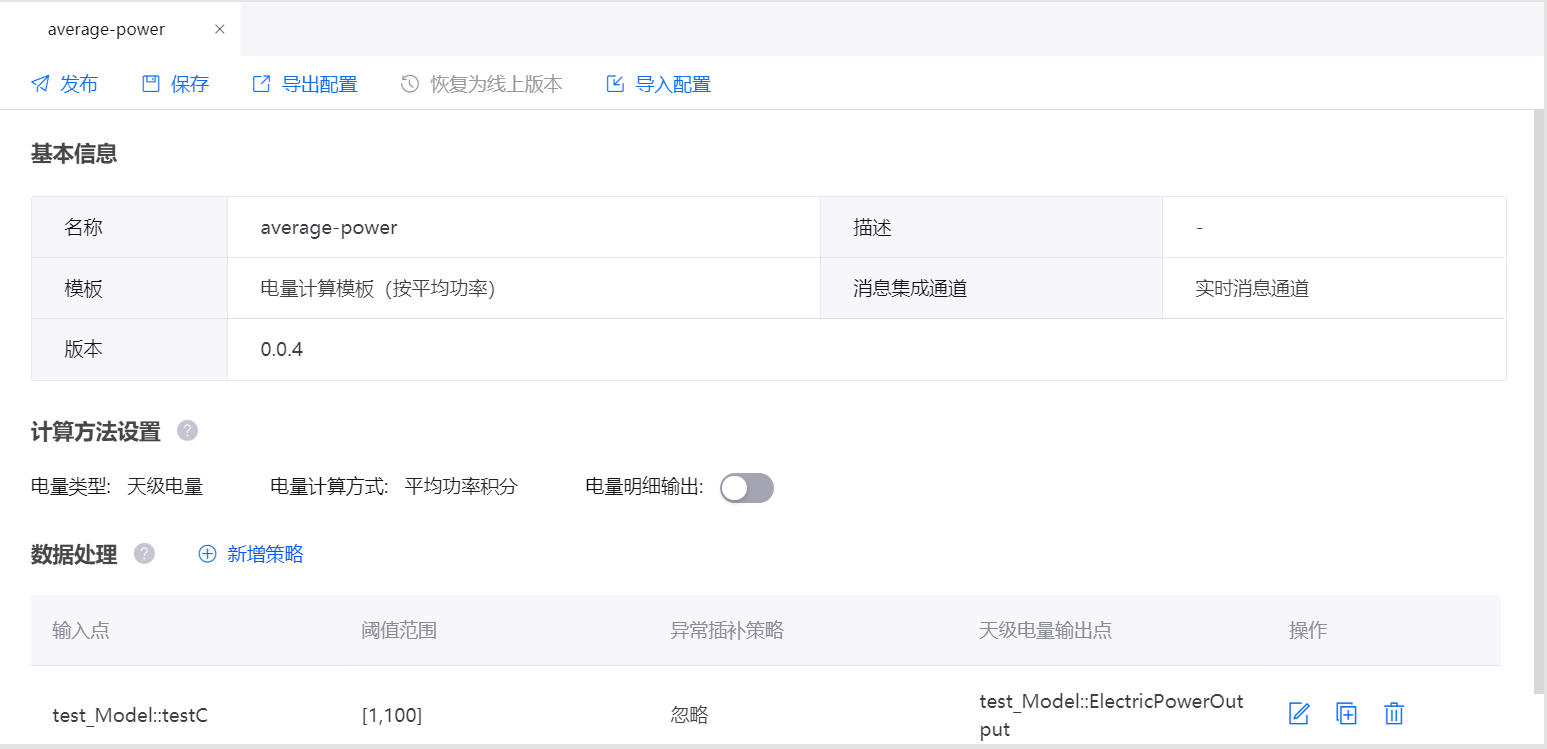Select the test_Model::testC input point cell
Viewport: 1547px width, 749px height.
tap(130, 715)
